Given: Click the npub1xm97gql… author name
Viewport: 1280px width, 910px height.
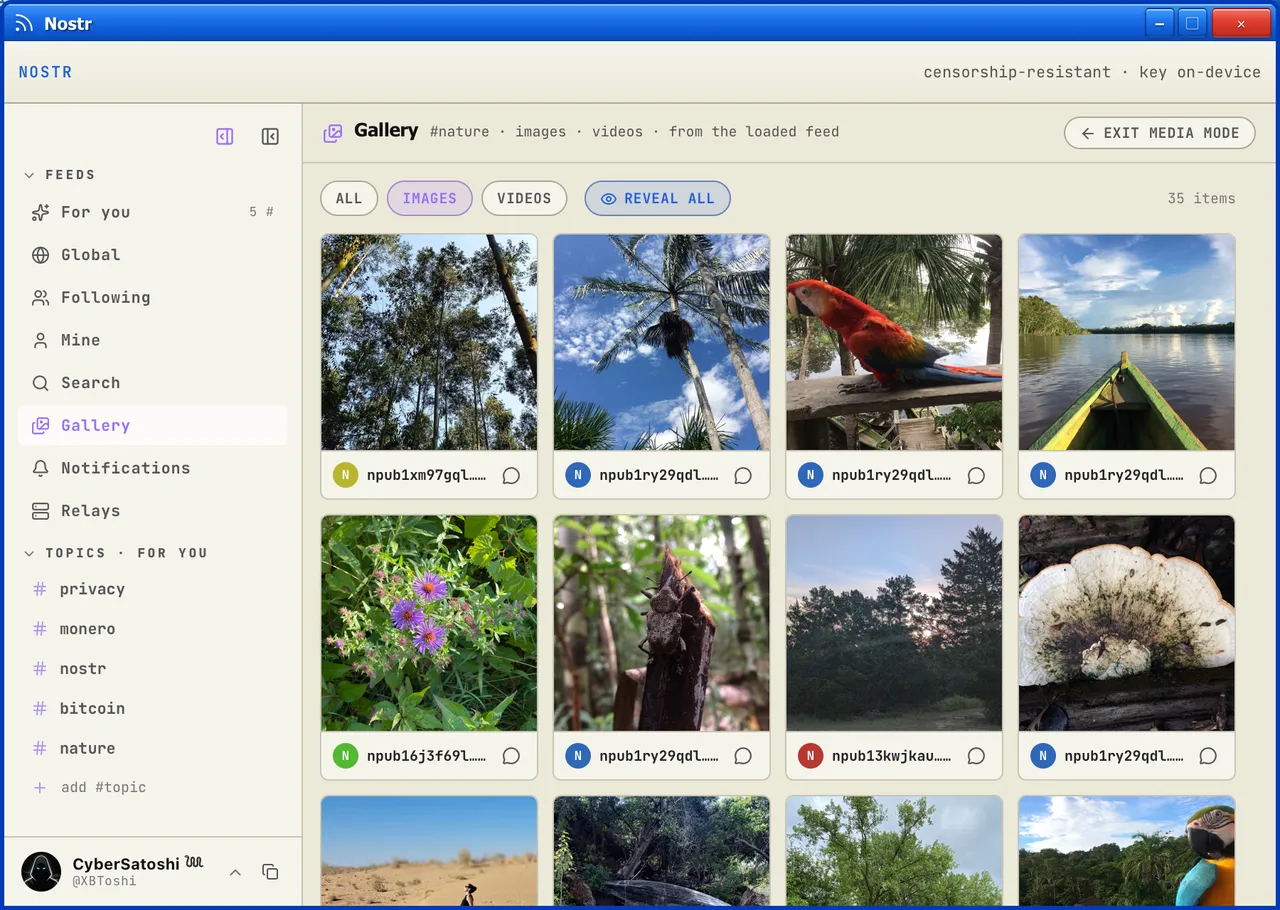Looking at the screenshot, I should (x=427, y=476).
